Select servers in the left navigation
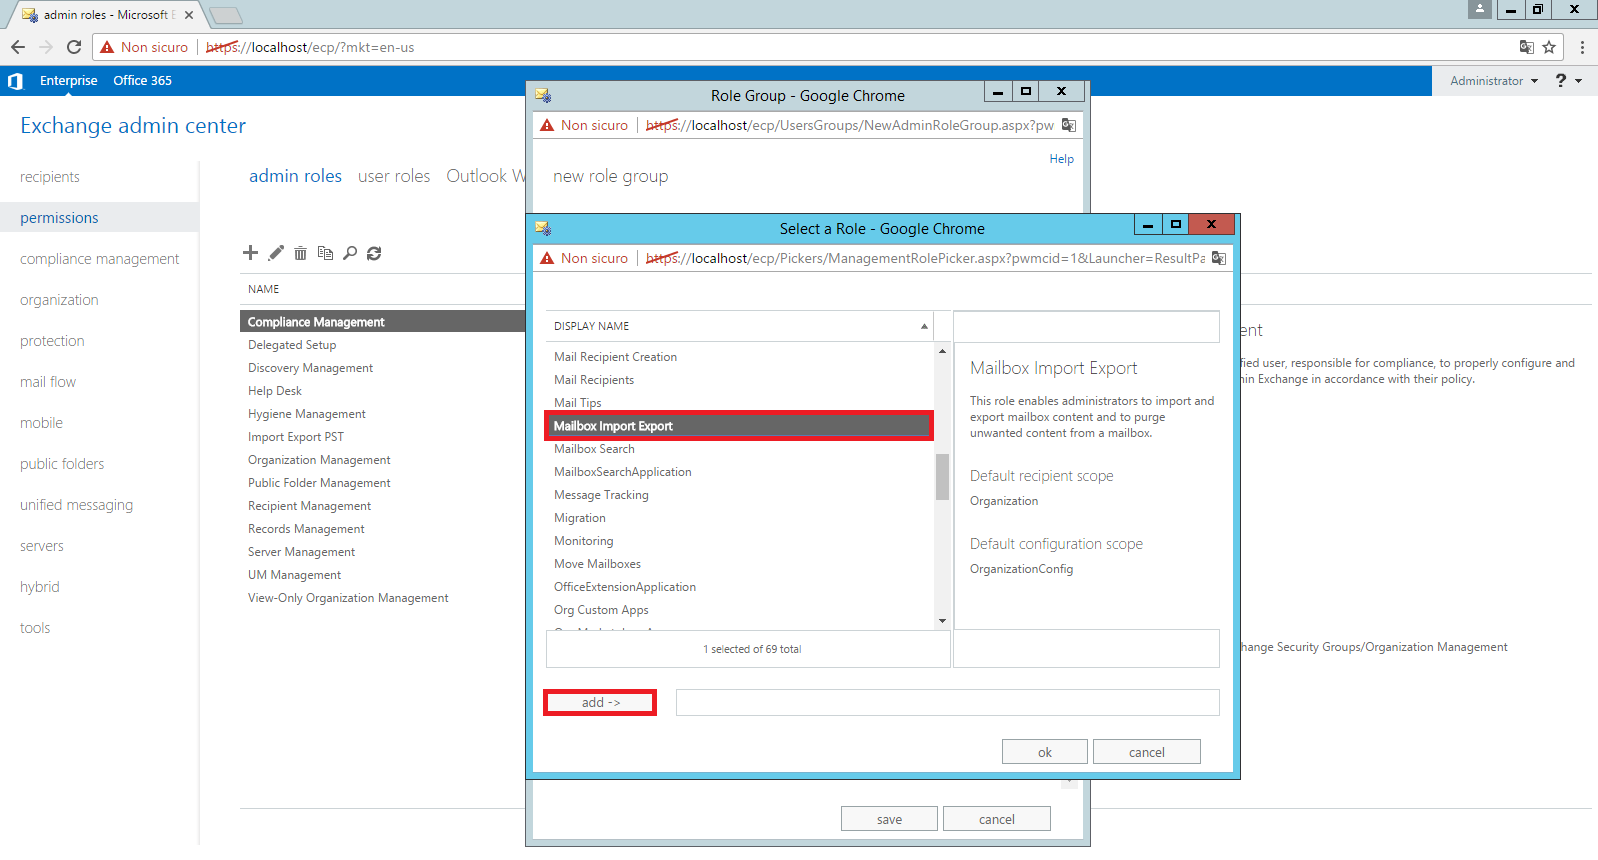 click(42, 546)
